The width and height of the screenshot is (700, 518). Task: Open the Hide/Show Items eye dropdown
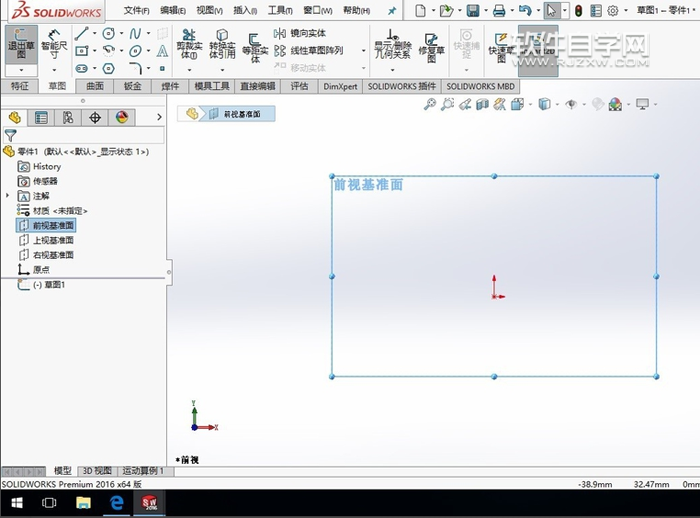584,105
